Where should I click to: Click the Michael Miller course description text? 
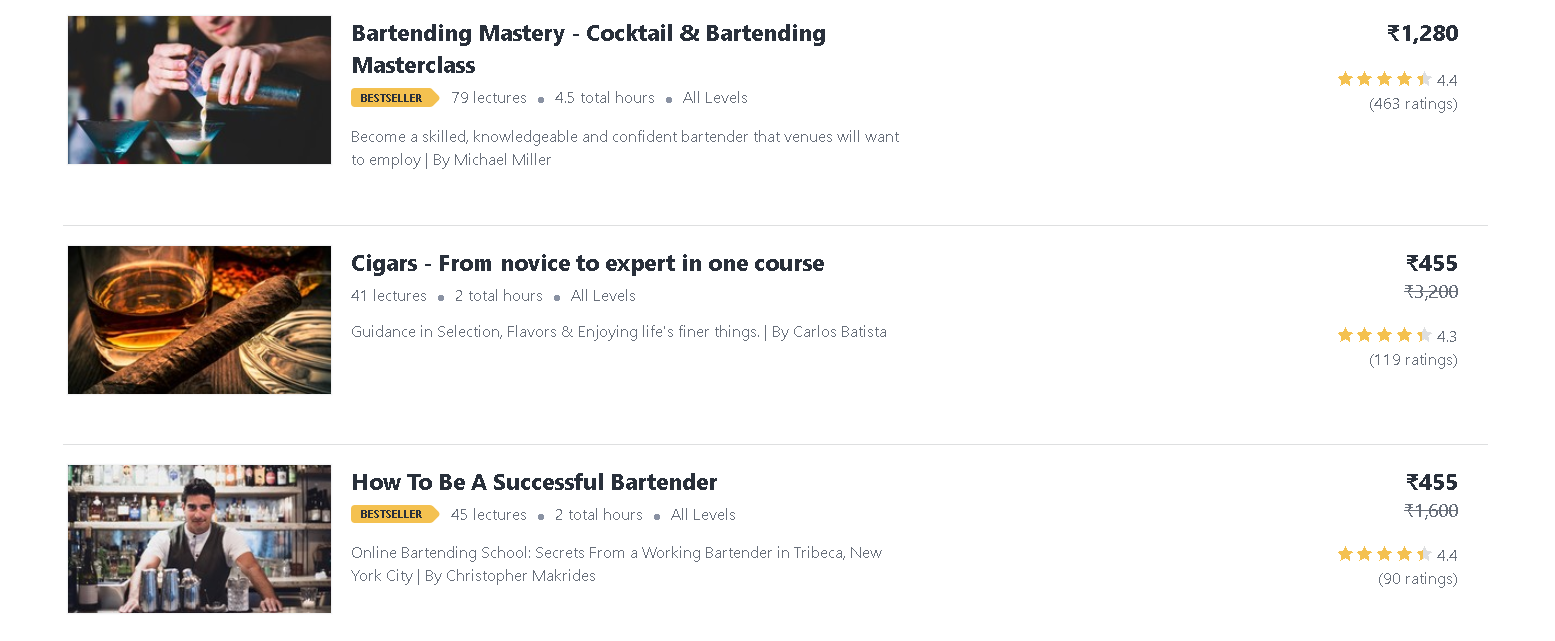[625, 148]
